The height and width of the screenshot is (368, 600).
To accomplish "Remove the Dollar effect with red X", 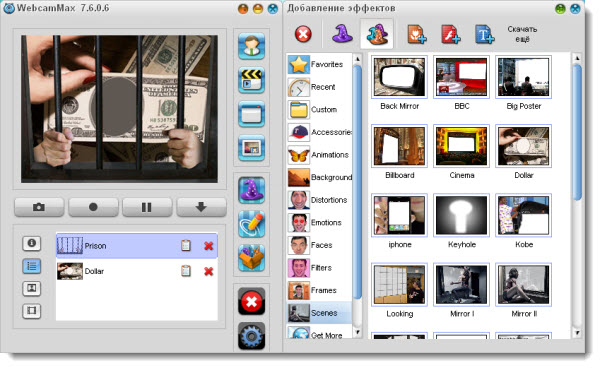I will click(209, 271).
